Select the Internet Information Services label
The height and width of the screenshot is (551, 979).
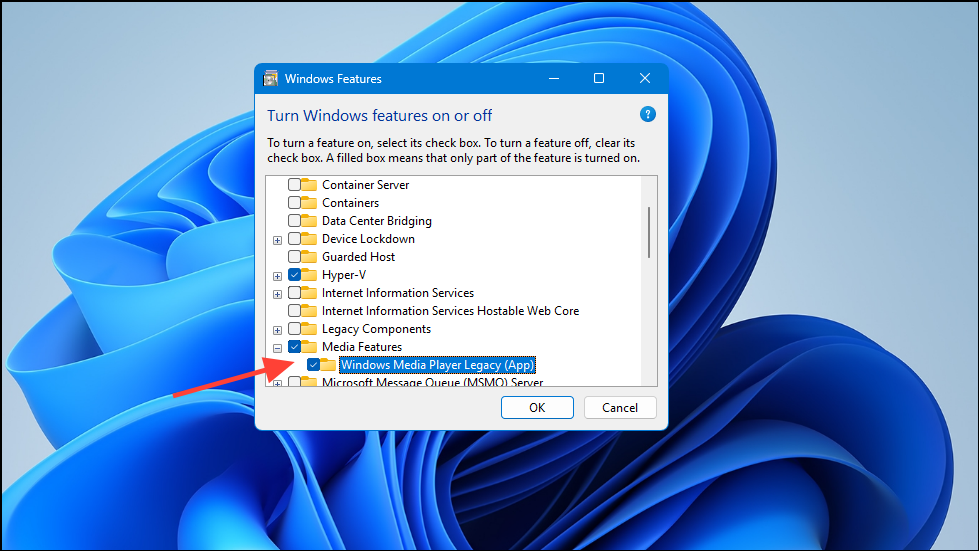[398, 293]
